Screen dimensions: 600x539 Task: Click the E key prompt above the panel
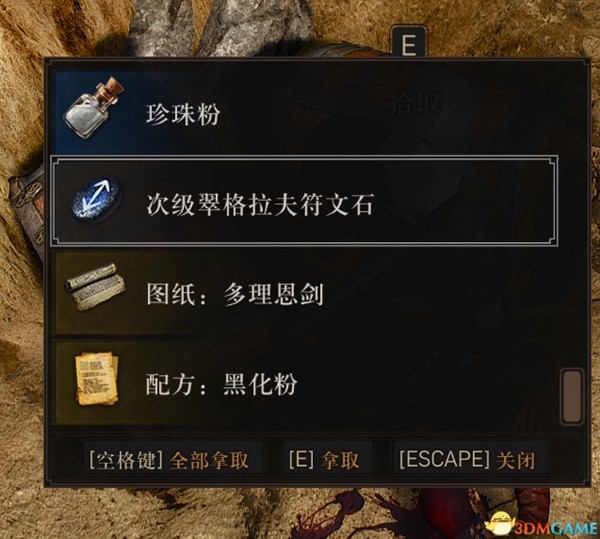(x=408, y=42)
